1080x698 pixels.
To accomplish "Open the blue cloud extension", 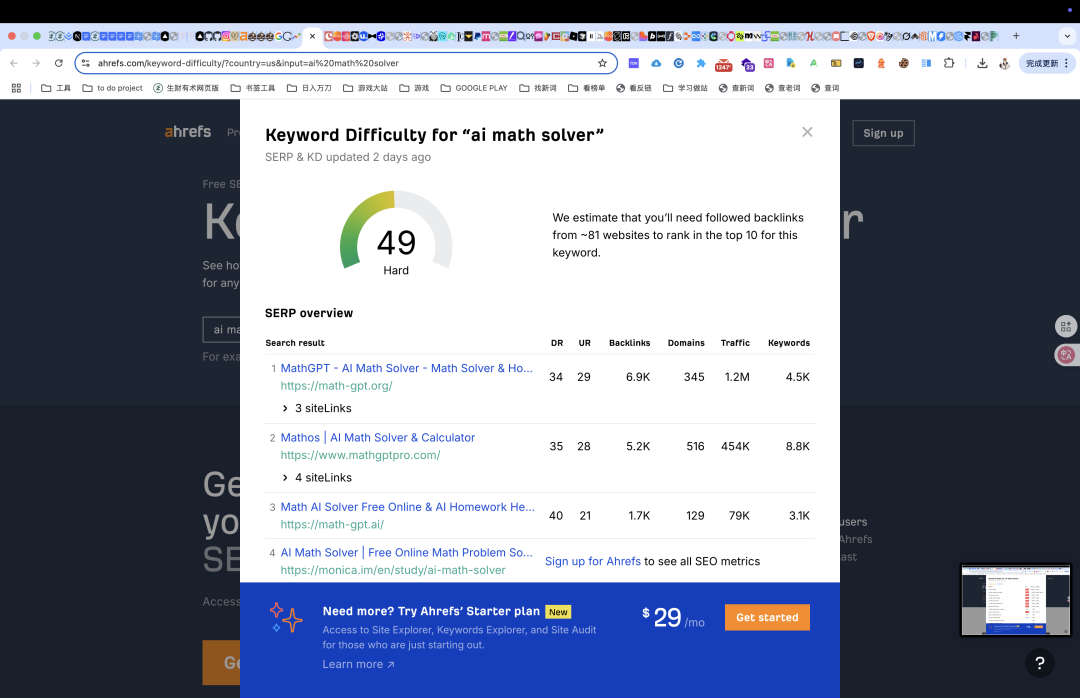I will click(656, 63).
